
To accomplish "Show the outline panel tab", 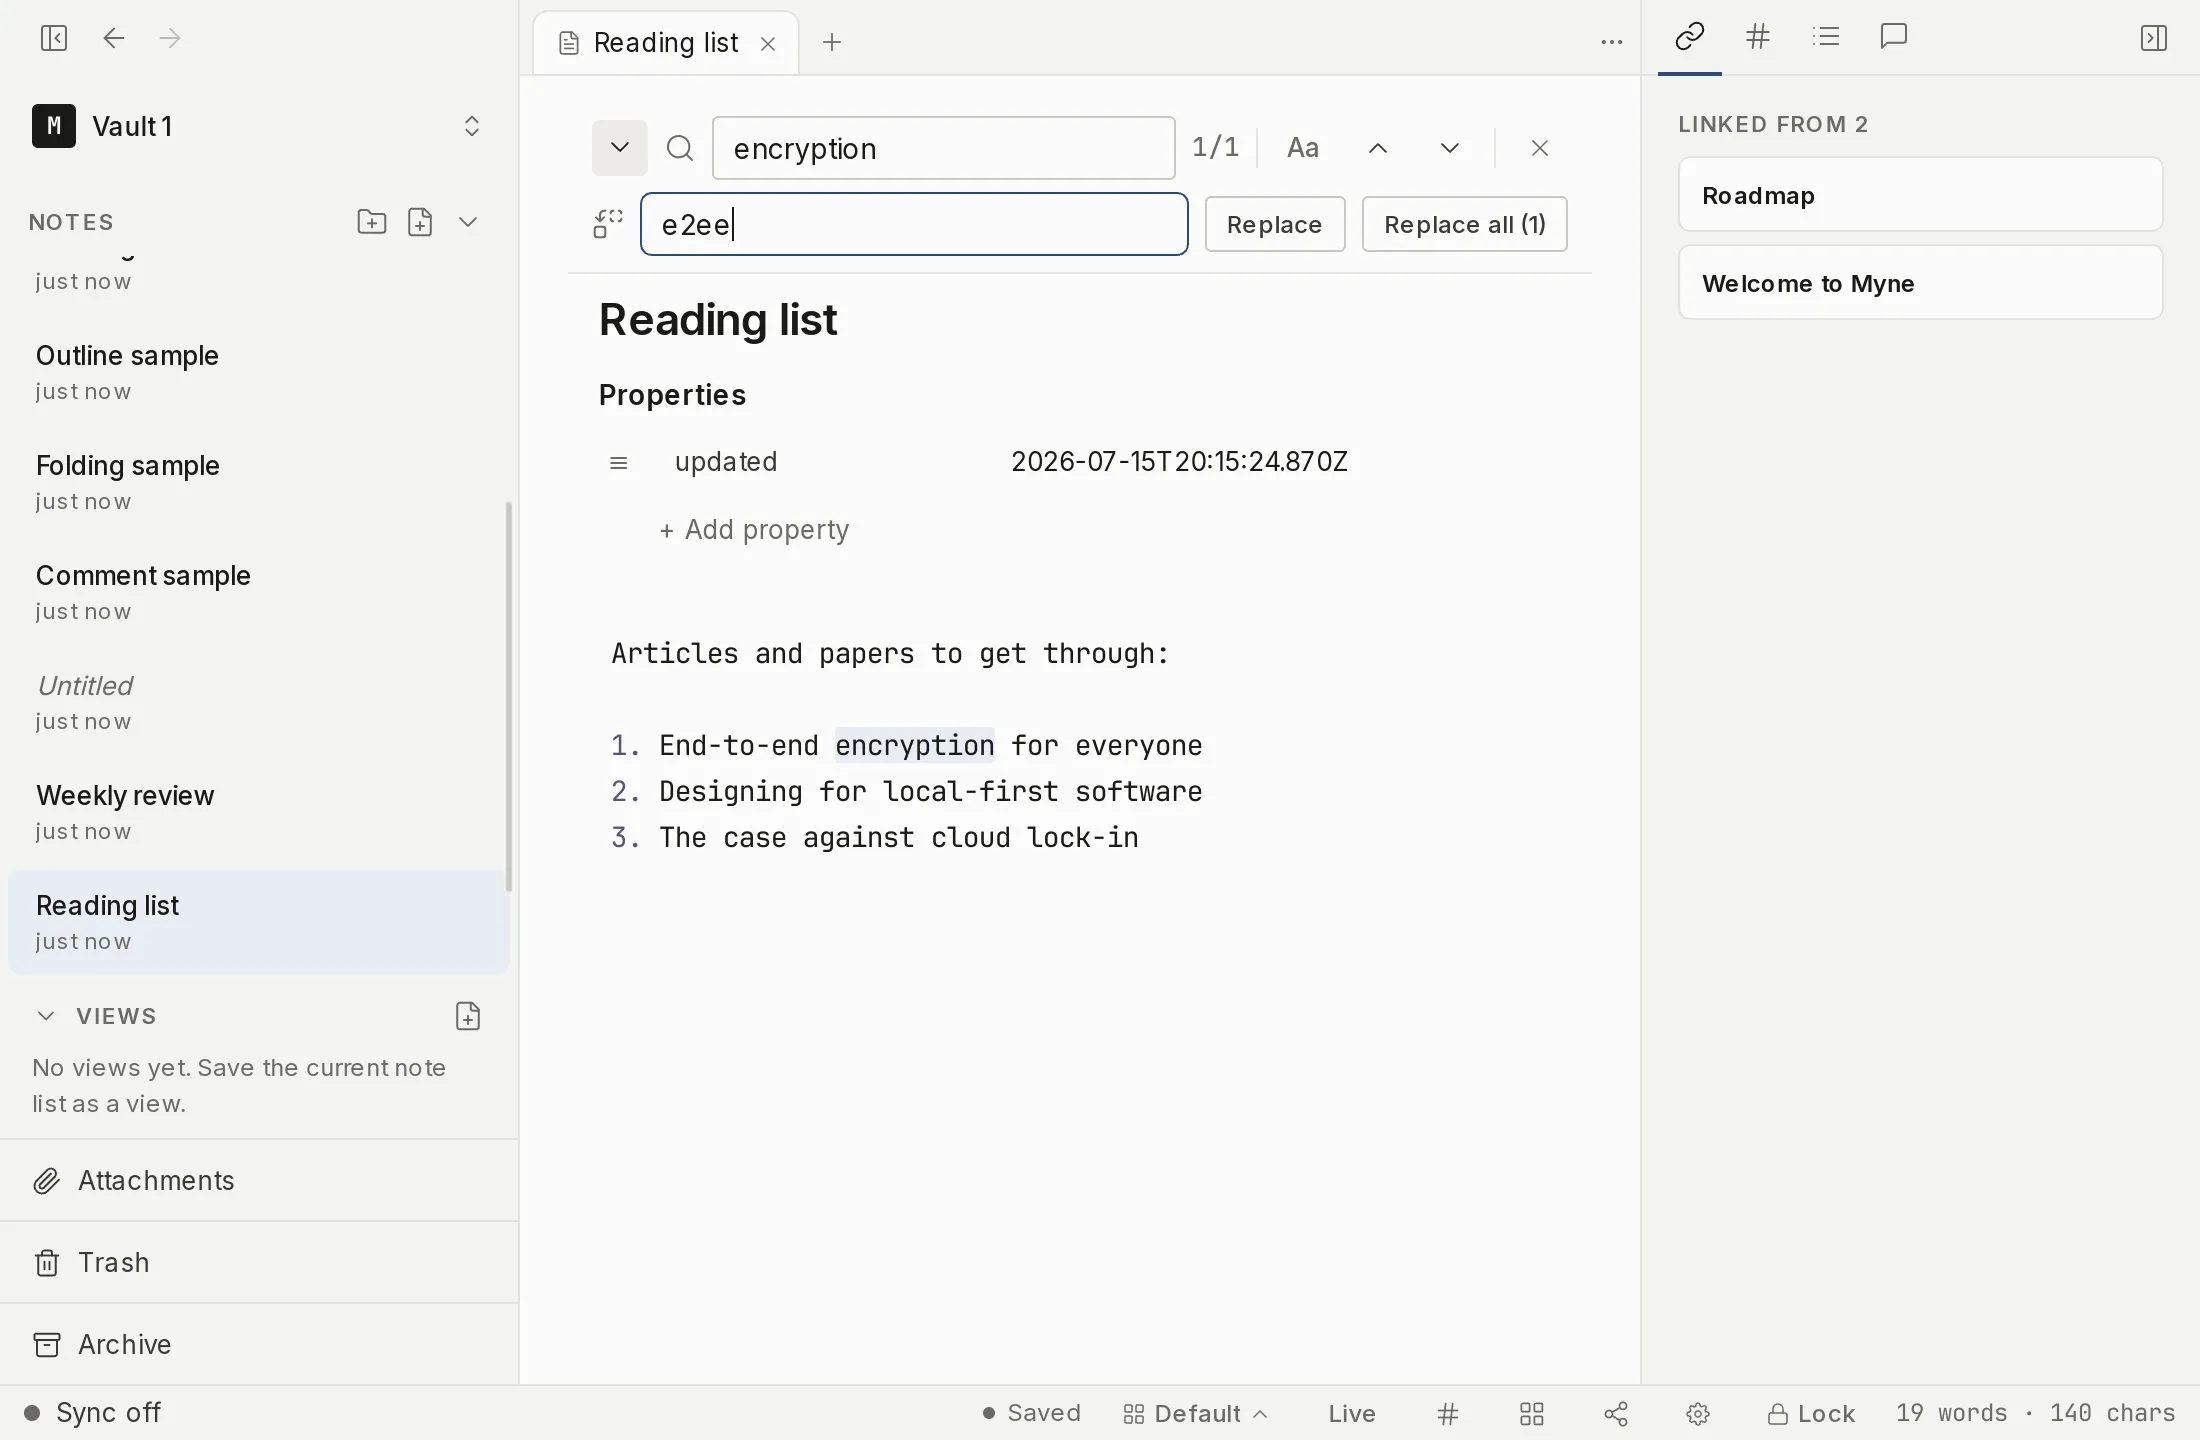I will pos(1826,38).
